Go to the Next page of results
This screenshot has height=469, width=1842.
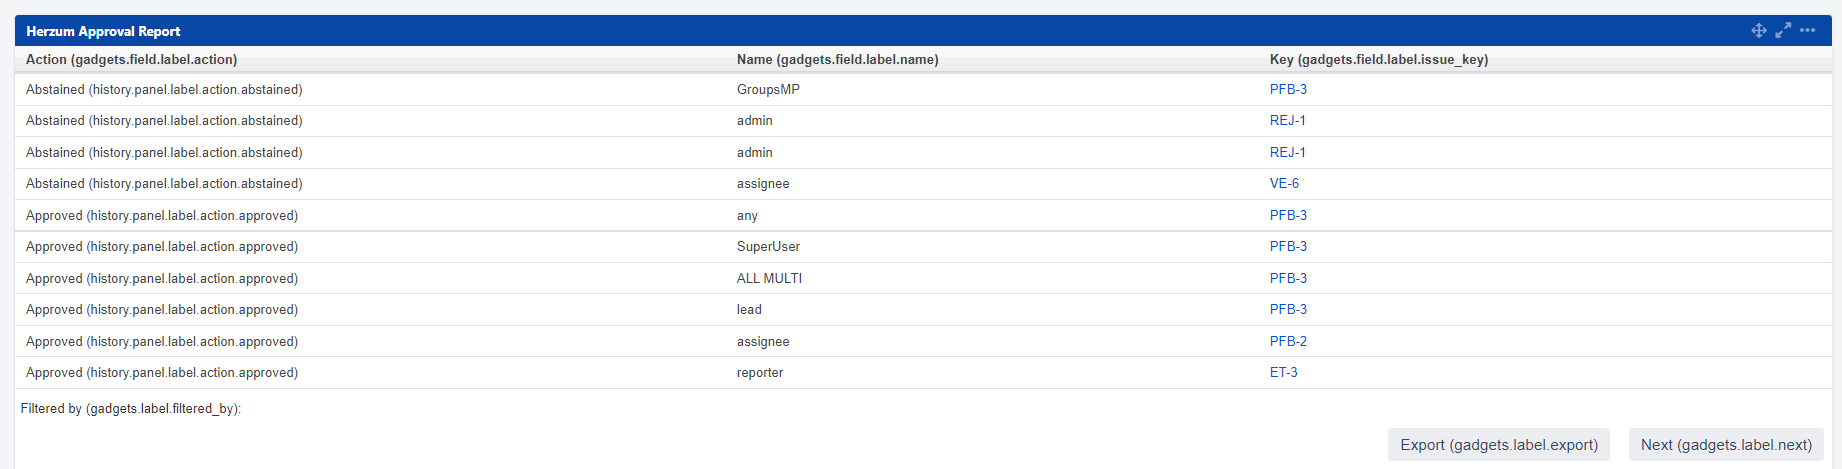click(1726, 445)
